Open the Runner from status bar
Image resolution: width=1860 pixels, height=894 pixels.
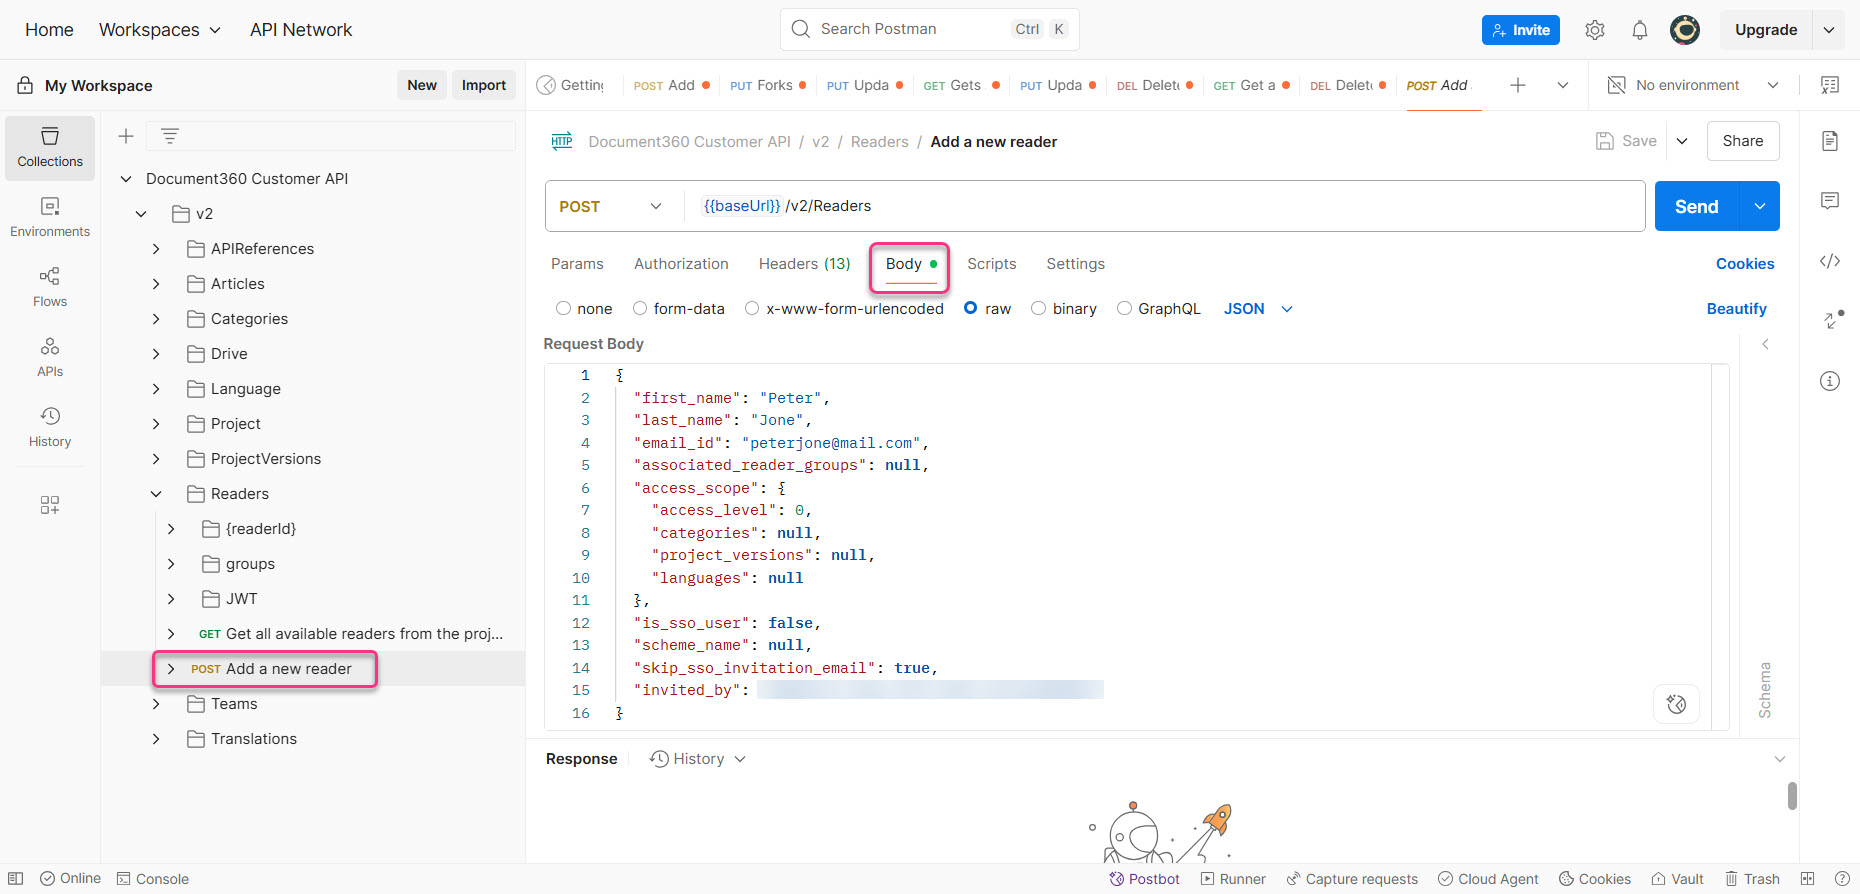coord(1233,879)
